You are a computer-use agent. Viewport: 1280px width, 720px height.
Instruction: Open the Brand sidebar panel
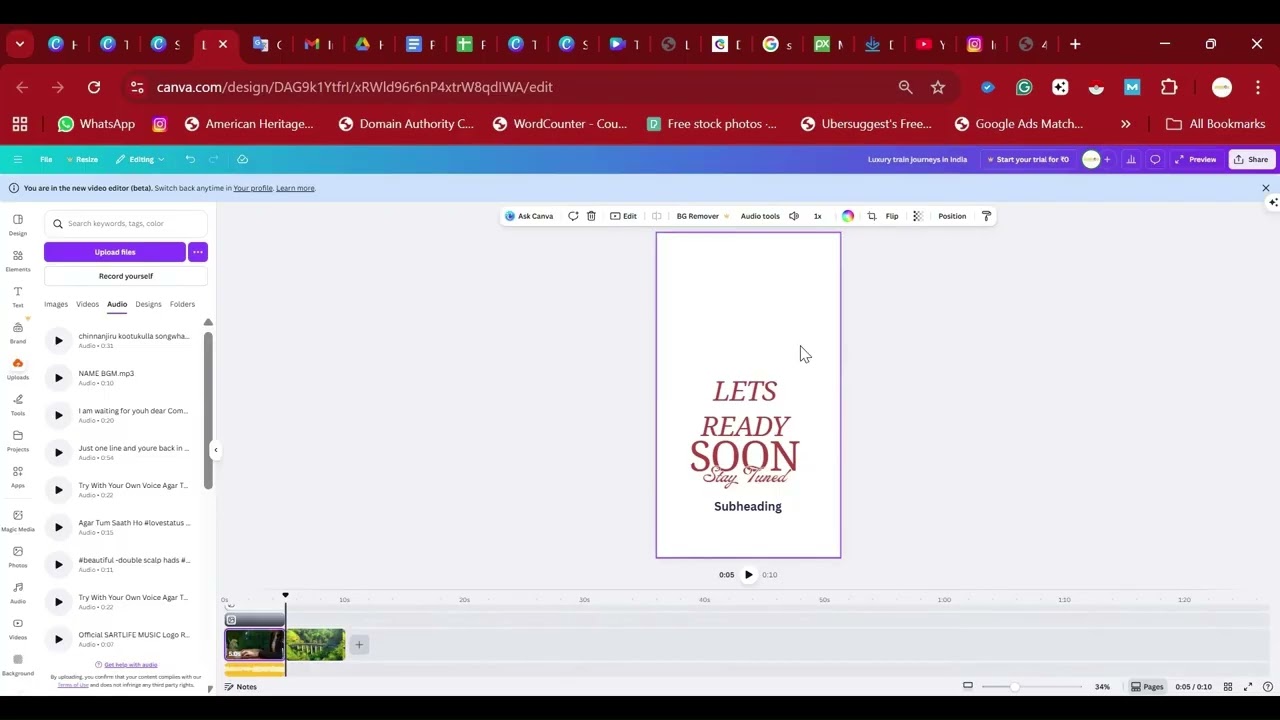[x=18, y=333]
